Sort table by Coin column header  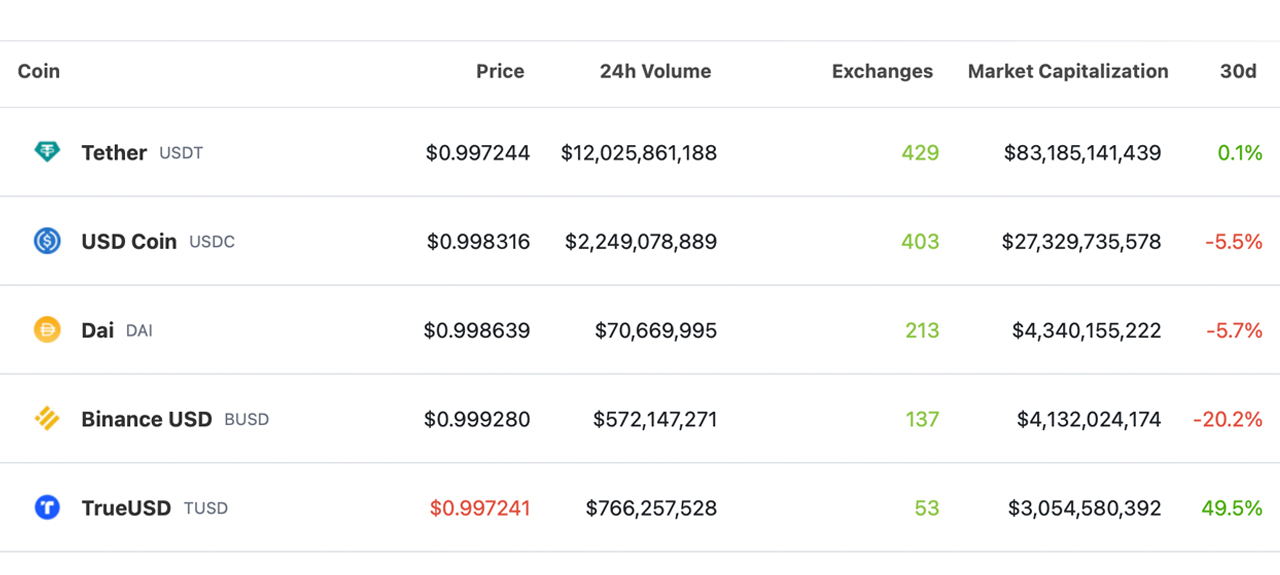pyautogui.click(x=39, y=71)
